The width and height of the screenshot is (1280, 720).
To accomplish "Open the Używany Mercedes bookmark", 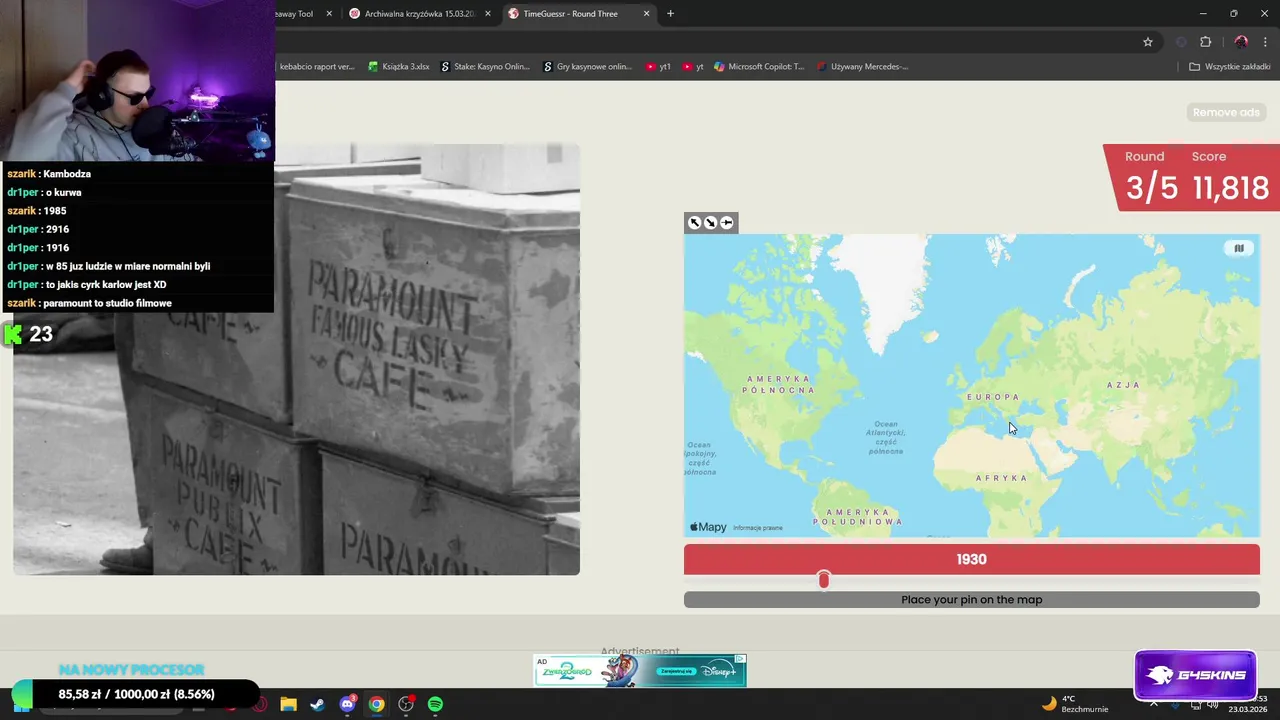I will (x=862, y=67).
